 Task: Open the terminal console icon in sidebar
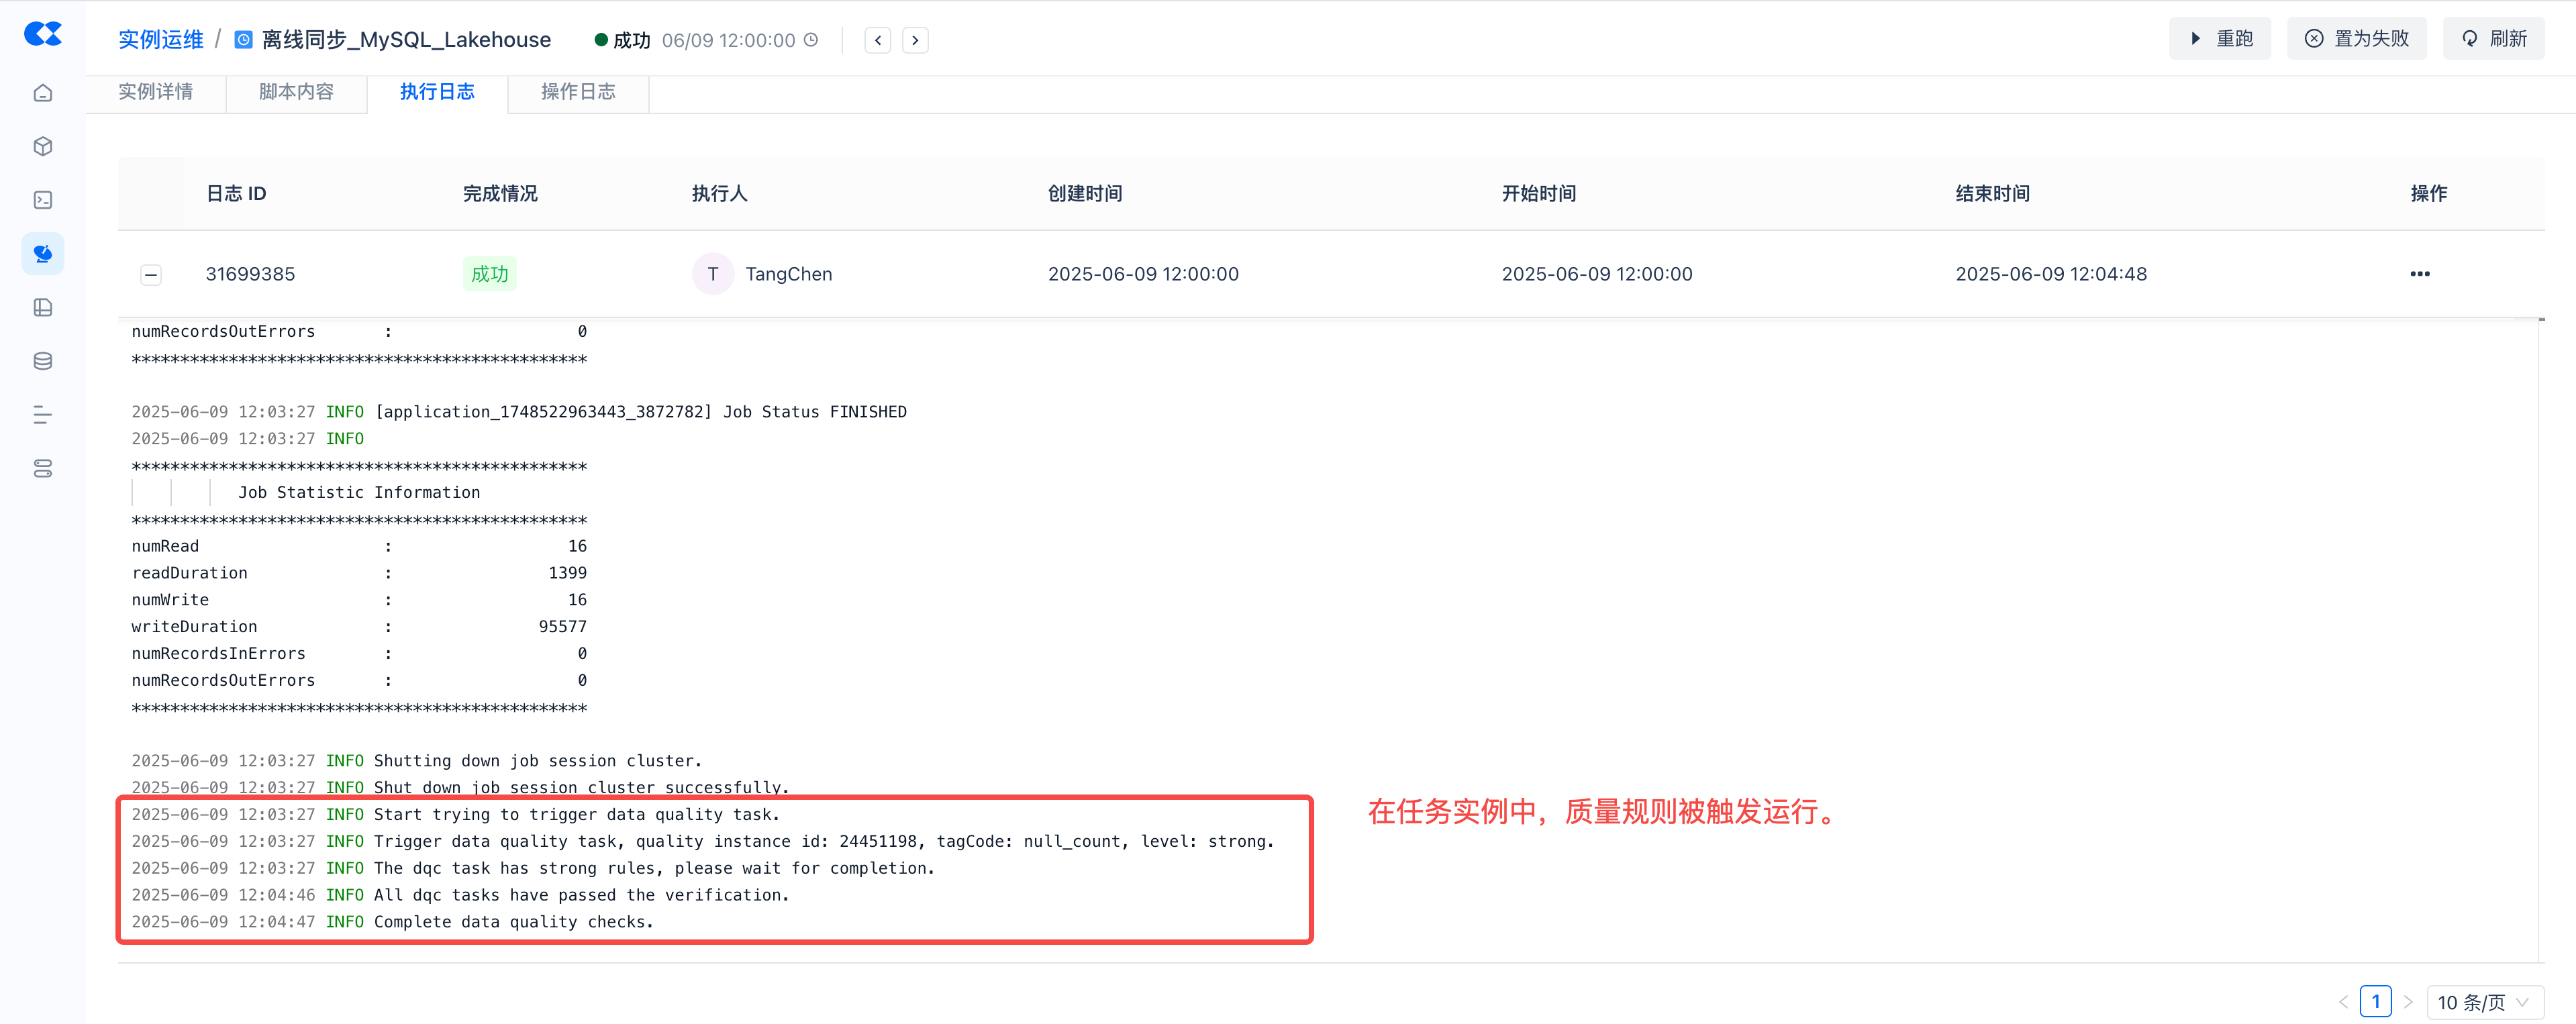42,200
